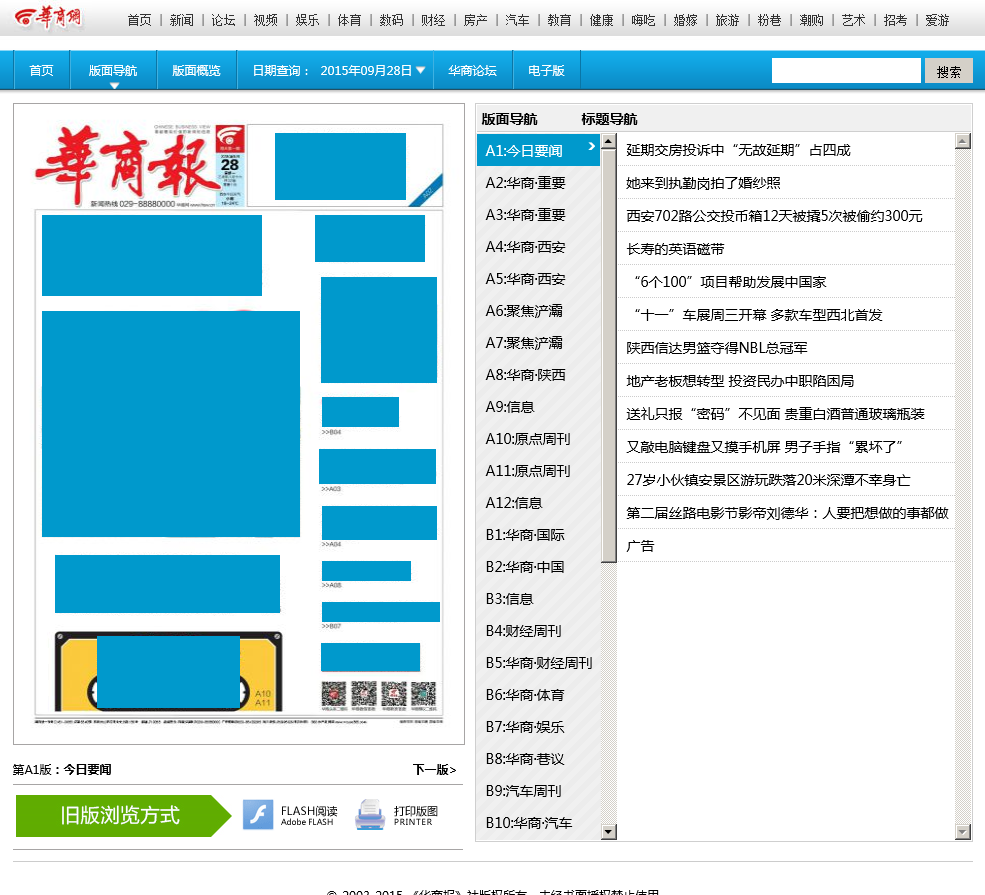
Task: Select page B5:华商·财经周刊
Action: (x=538, y=663)
